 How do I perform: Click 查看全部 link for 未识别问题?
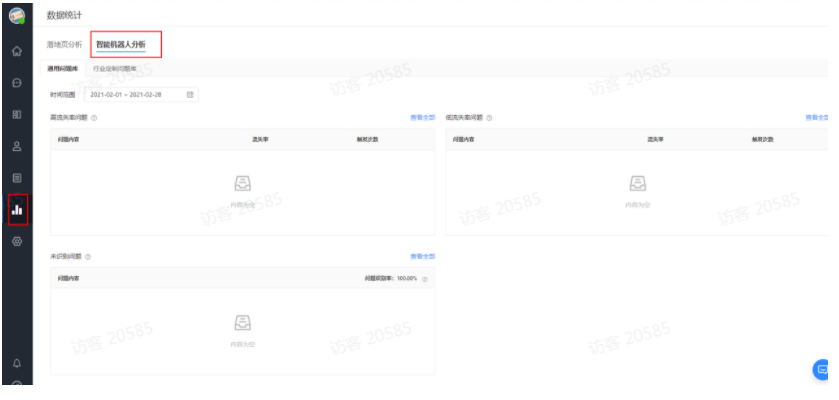point(422,256)
